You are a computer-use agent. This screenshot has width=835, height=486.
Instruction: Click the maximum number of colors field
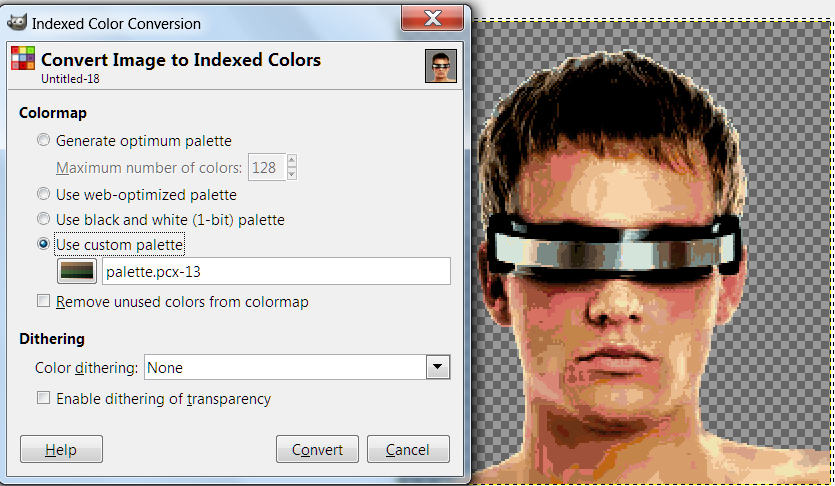(x=266, y=167)
